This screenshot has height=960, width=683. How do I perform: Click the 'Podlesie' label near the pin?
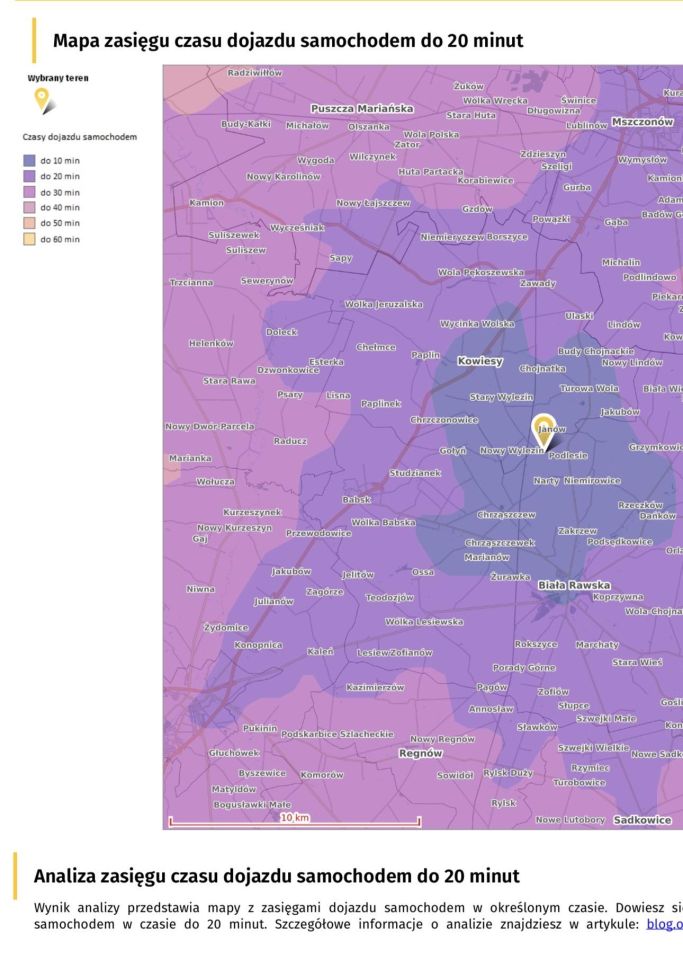tap(567, 456)
